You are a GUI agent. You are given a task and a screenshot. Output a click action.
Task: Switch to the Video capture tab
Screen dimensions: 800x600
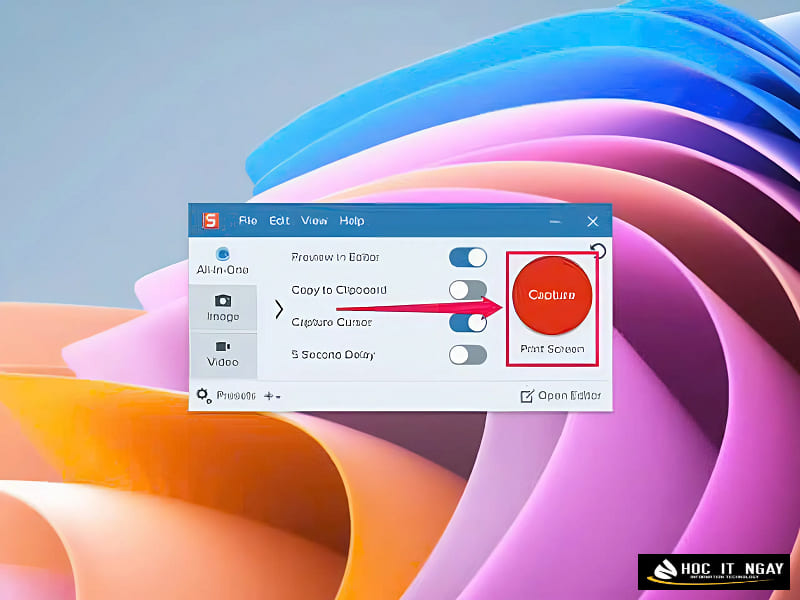223,355
